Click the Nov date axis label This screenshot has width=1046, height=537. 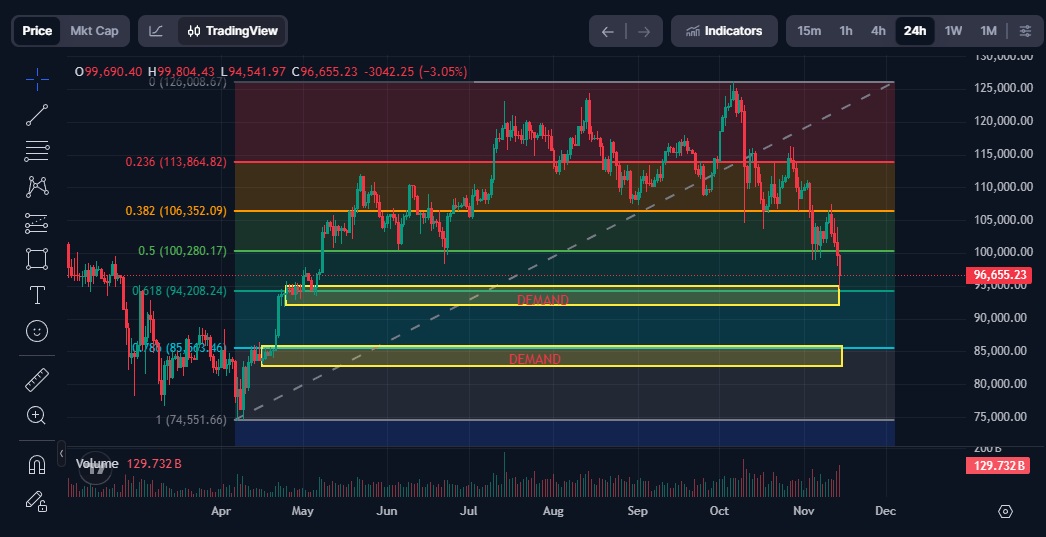804,511
